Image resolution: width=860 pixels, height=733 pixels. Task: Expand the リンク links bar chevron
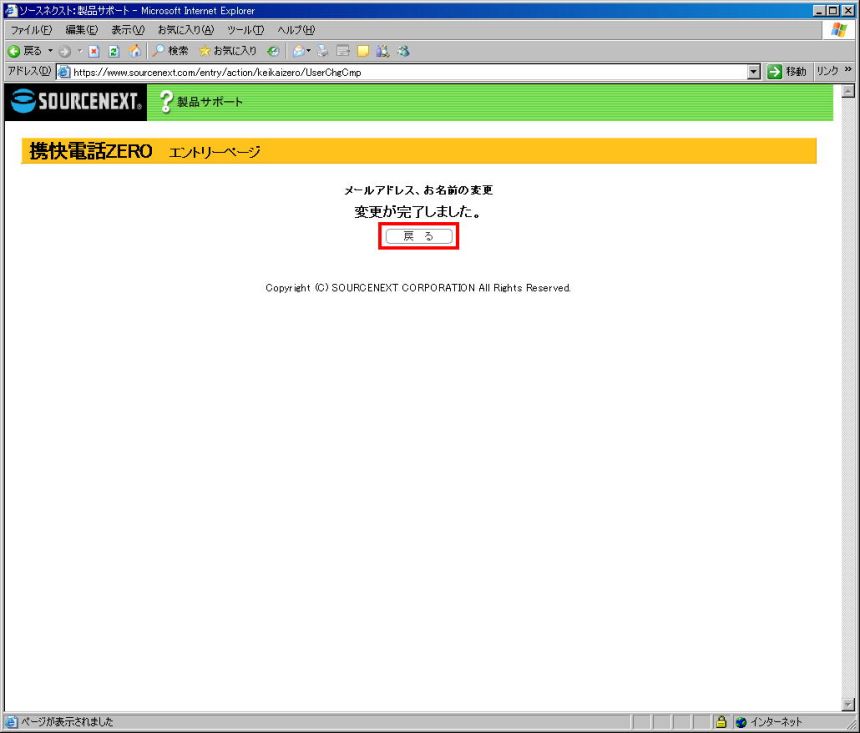[848, 70]
